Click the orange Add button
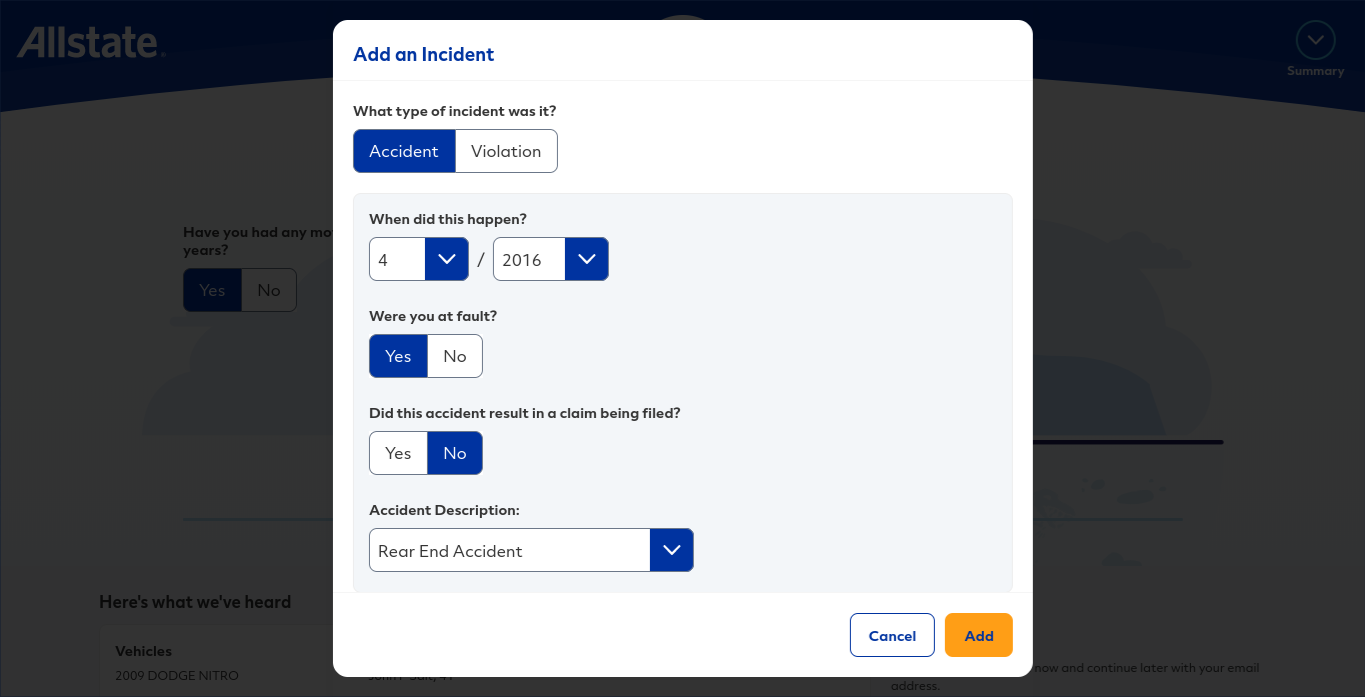1365x697 pixels. (978, 635)
